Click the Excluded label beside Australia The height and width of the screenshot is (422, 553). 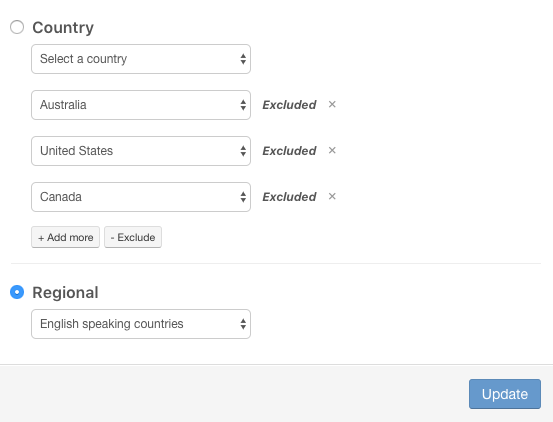pyautogui.click(x=289, y=105)
